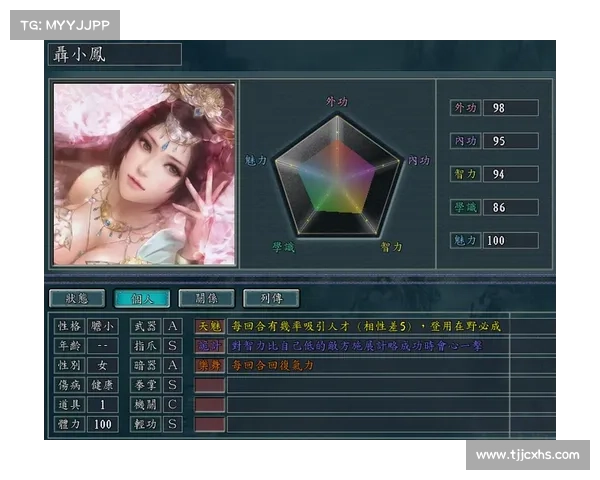The width and height of the screenshot is (600, 480).
Task: Click the www.tjjcxhs.com watermark link
Action: [x=527, y=455]
